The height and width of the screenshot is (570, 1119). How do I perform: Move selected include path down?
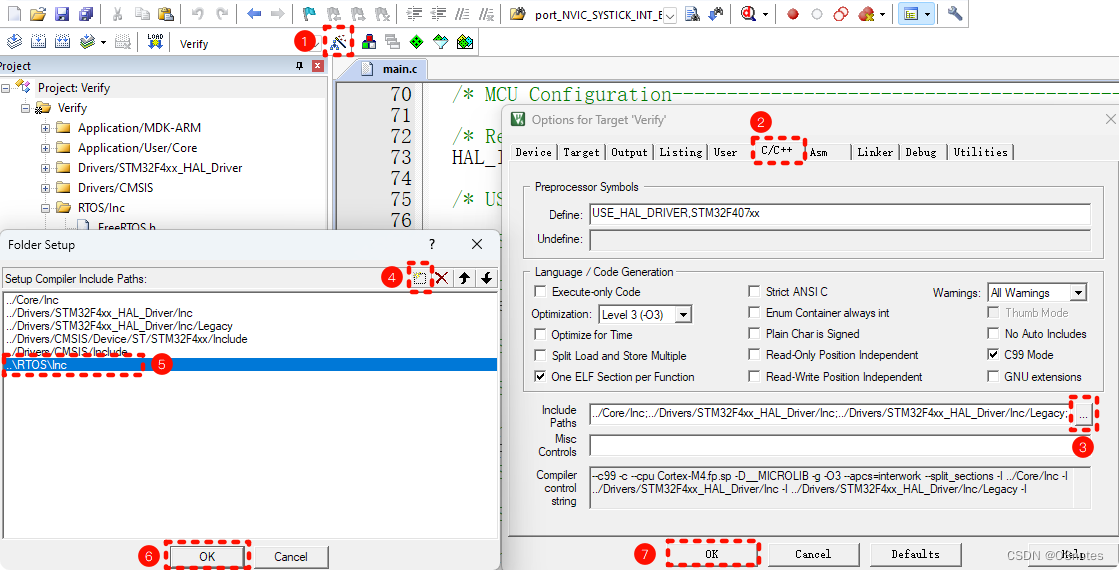click(x=486, y=278)
